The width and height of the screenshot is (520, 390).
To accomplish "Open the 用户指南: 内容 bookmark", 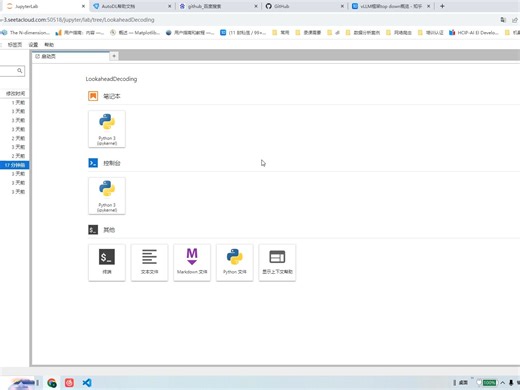I will (80, 33).
